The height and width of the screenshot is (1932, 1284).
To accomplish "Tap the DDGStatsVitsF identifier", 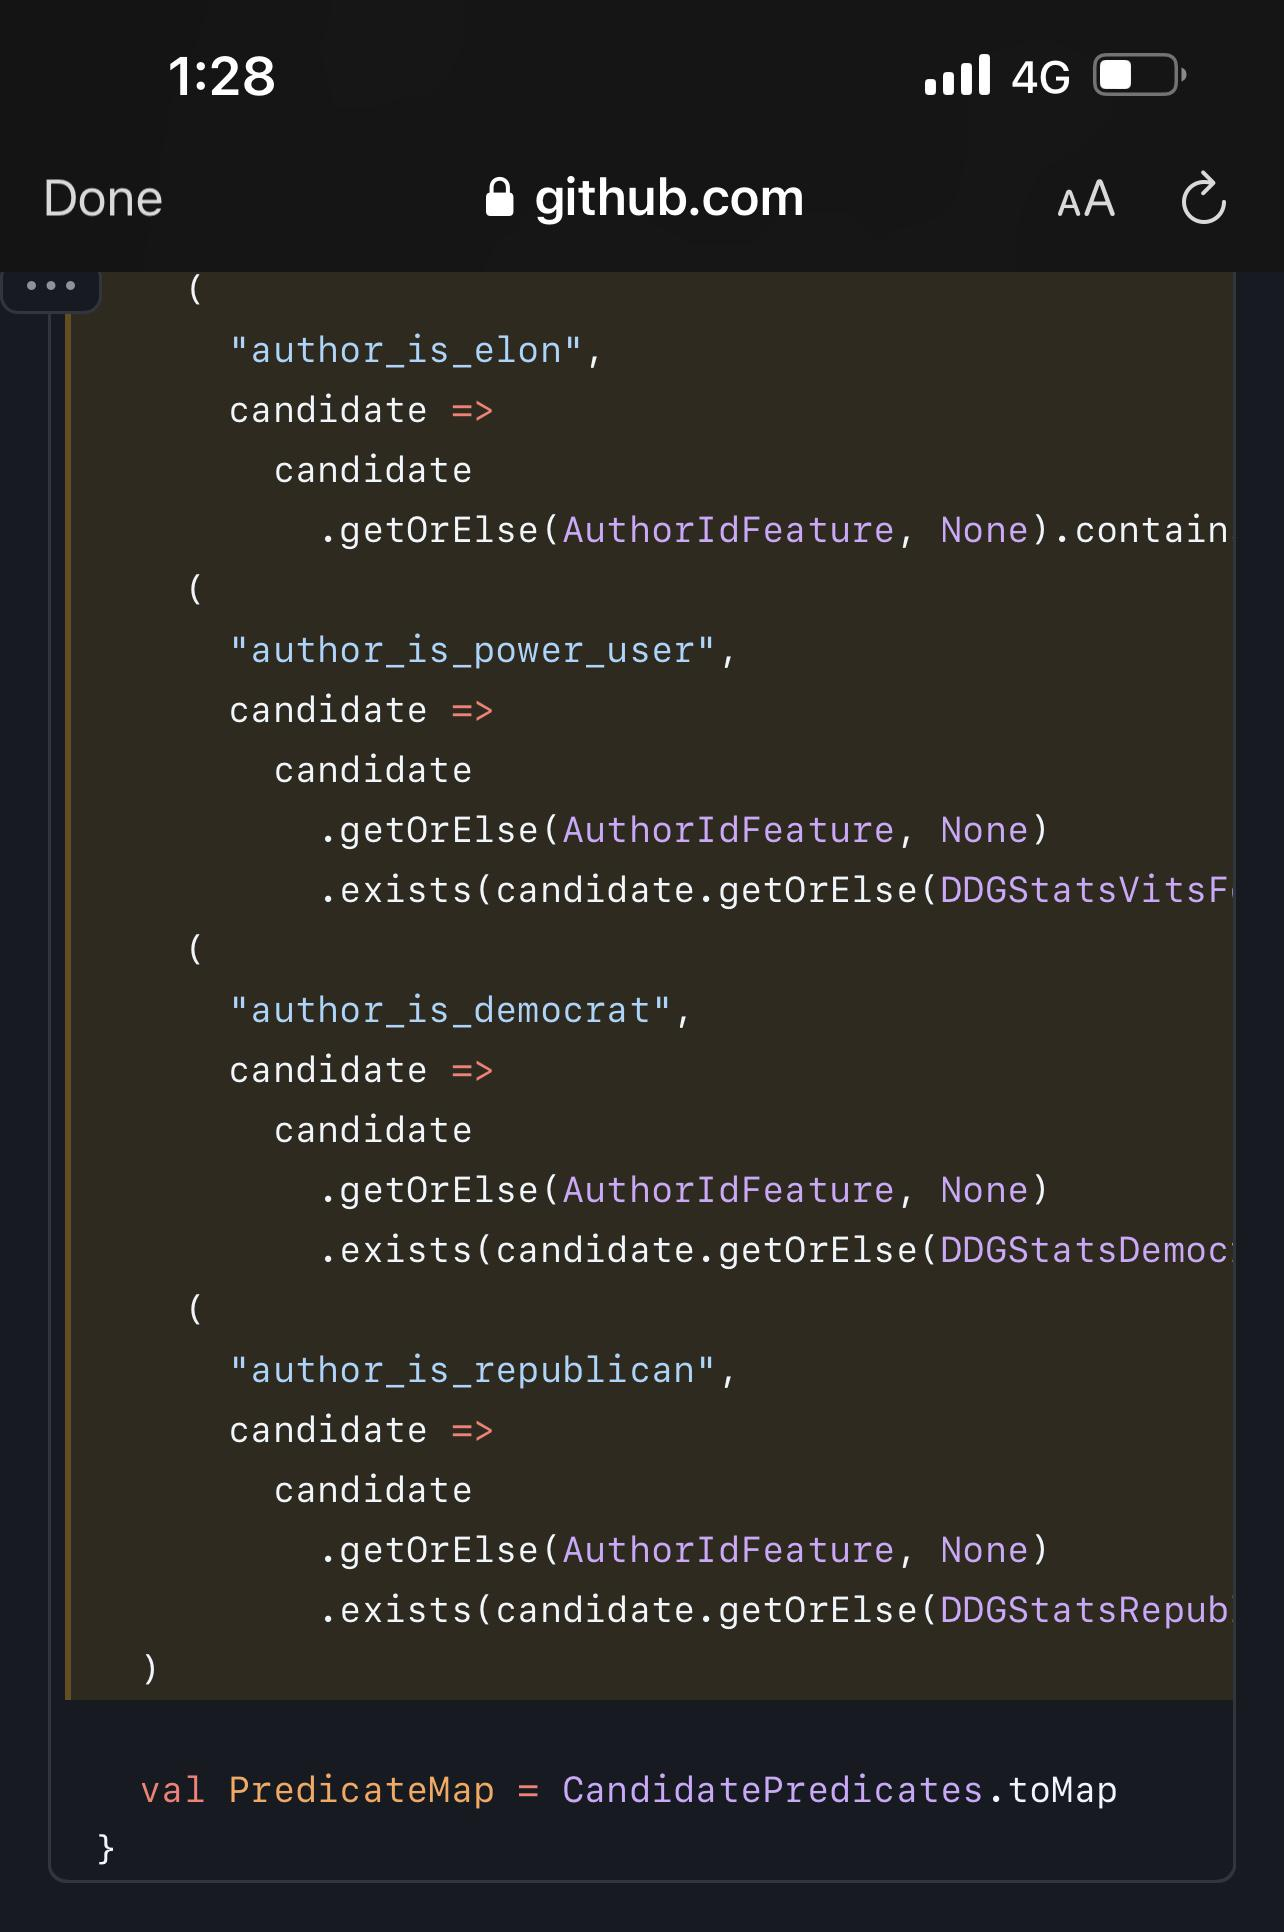I will [x=1084, y=890].
